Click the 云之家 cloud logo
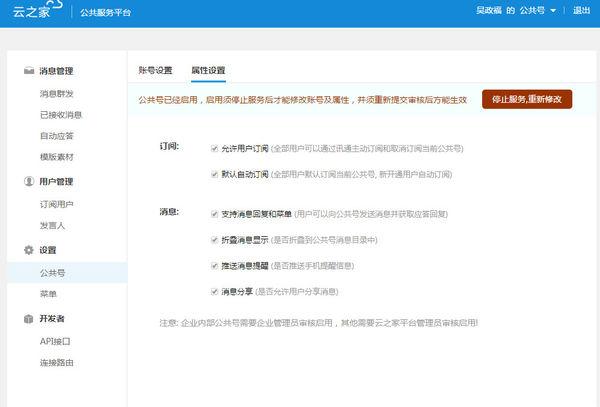The width and height of the screenshot is (600, 407). tap(37, 10)
